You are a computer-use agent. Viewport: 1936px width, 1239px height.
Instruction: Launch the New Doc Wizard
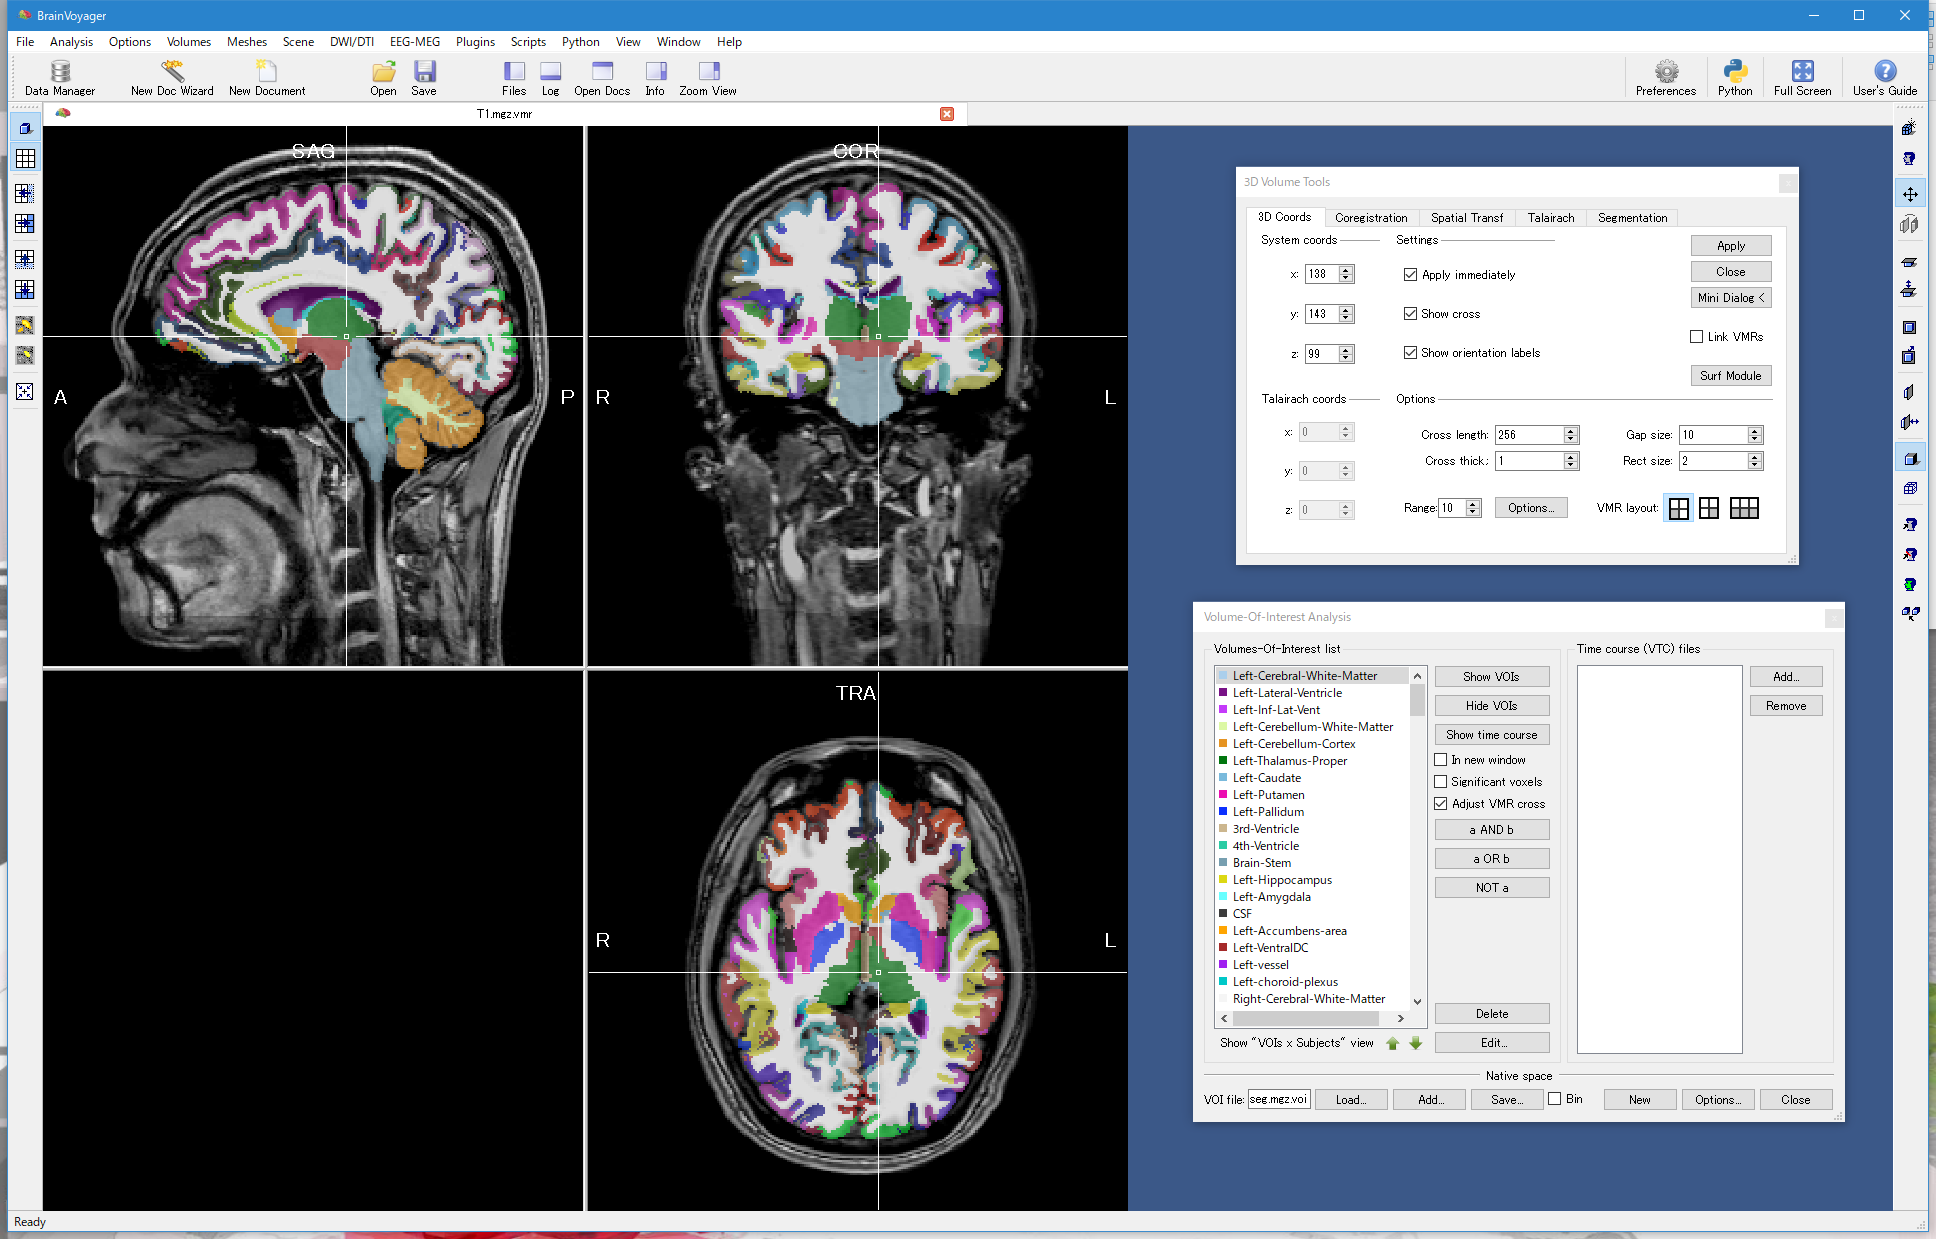[x=172, y=77]
